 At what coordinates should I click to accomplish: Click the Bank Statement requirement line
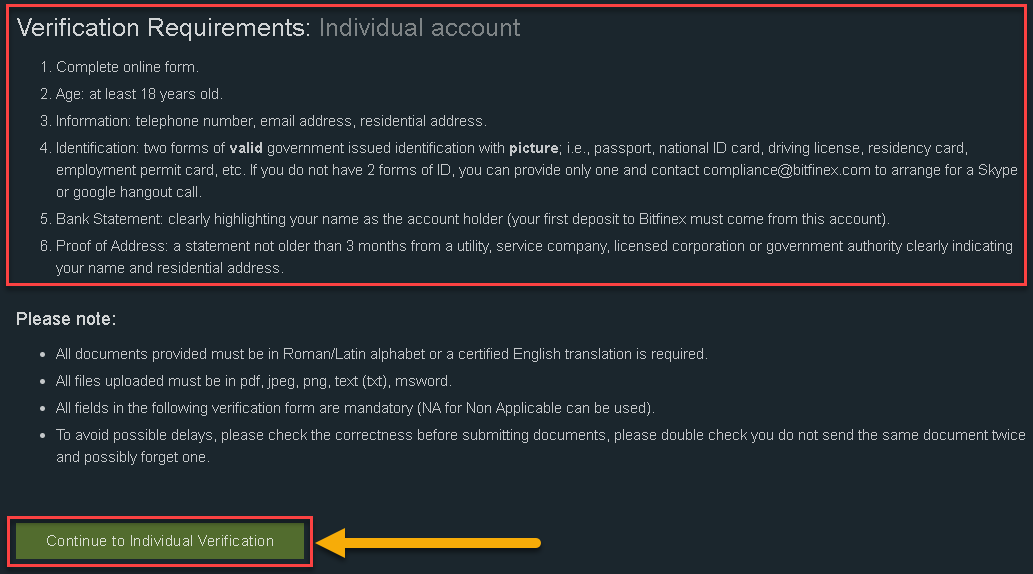point(472,219)
